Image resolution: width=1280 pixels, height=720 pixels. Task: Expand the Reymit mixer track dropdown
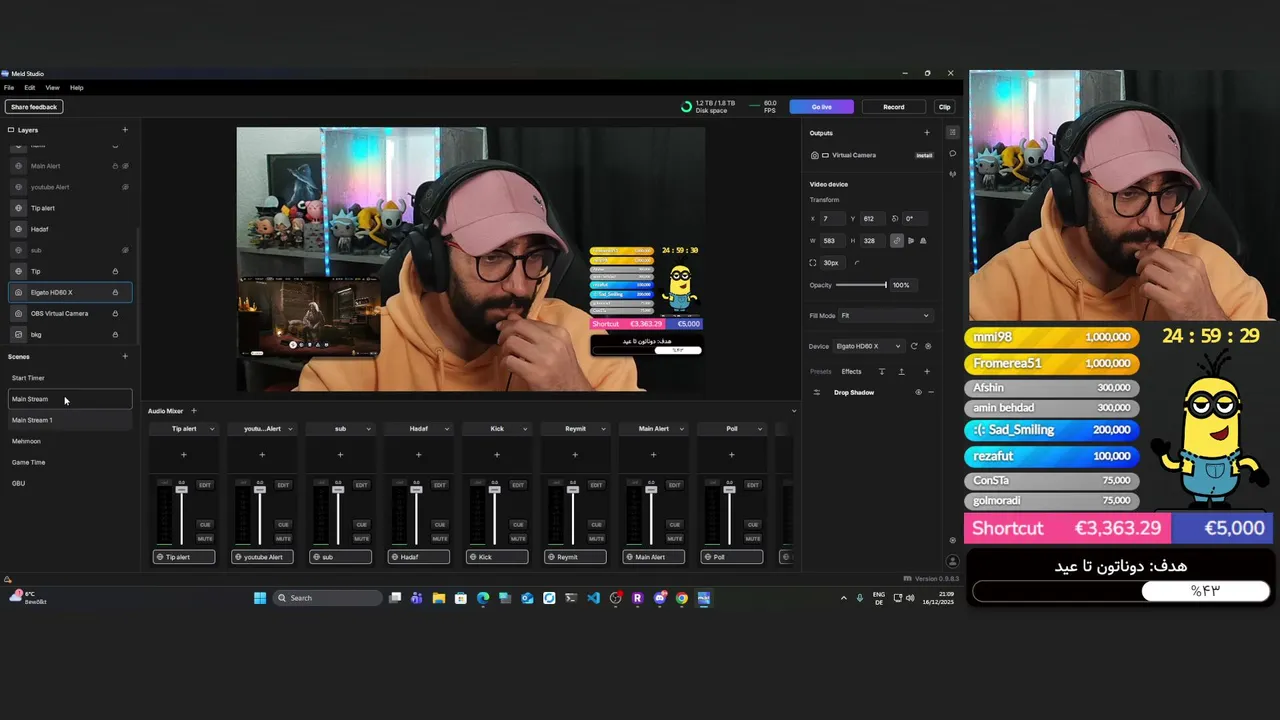pyautogui.click(x=603, y=429)
